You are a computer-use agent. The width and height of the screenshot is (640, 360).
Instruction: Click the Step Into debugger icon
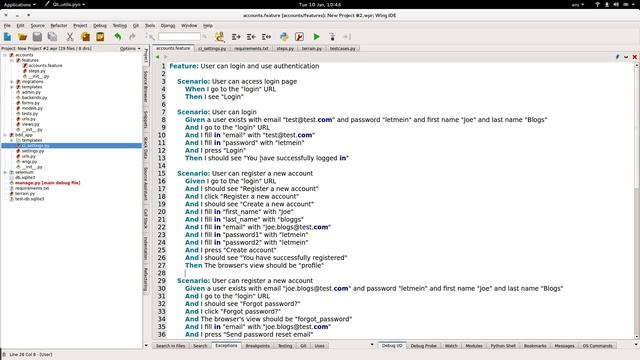pos(332,37)
